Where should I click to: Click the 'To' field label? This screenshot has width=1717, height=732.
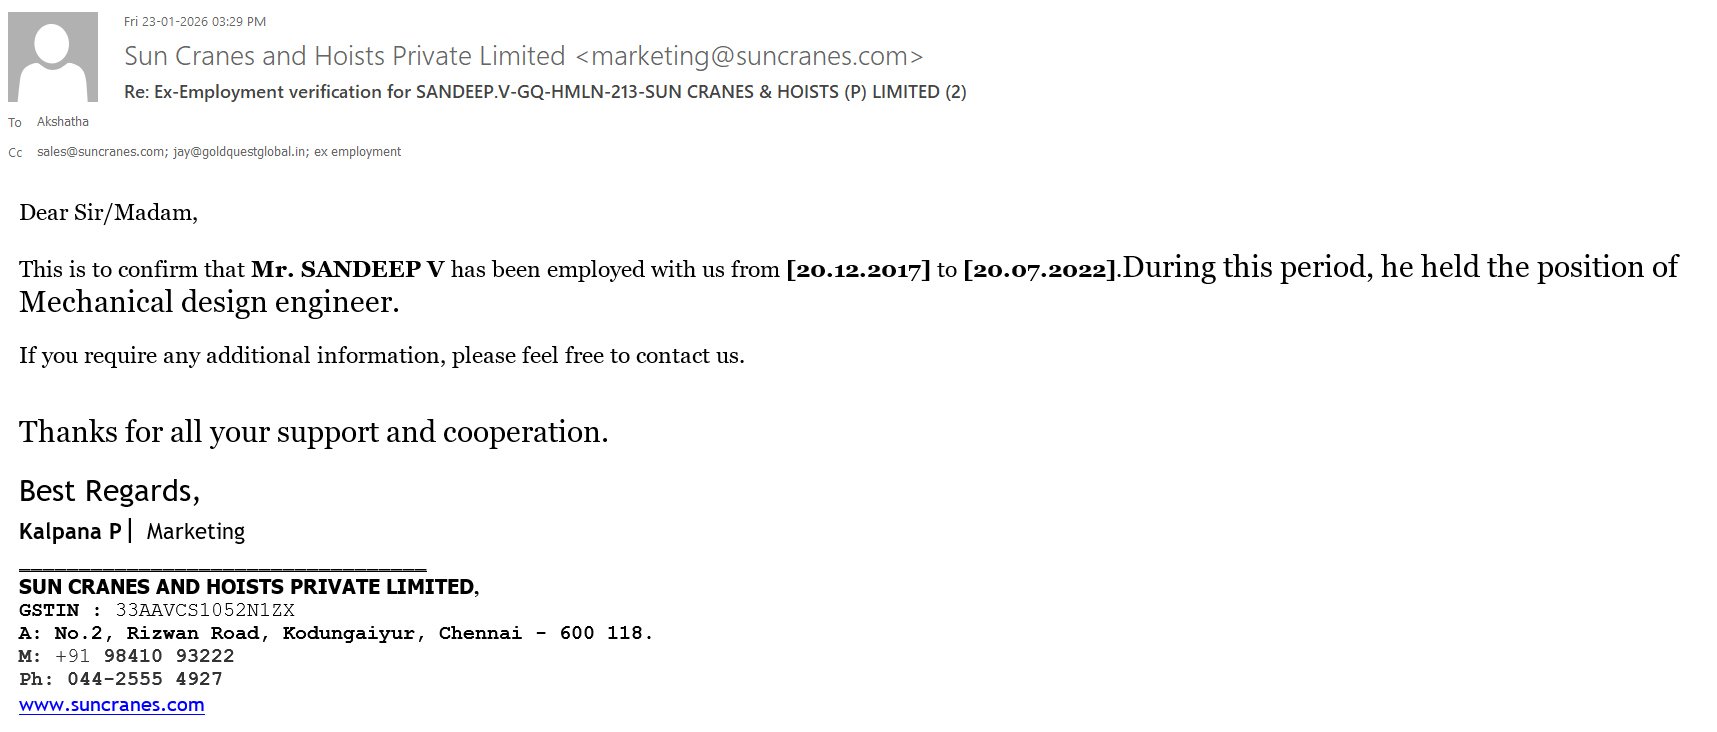tap(15, 123)
